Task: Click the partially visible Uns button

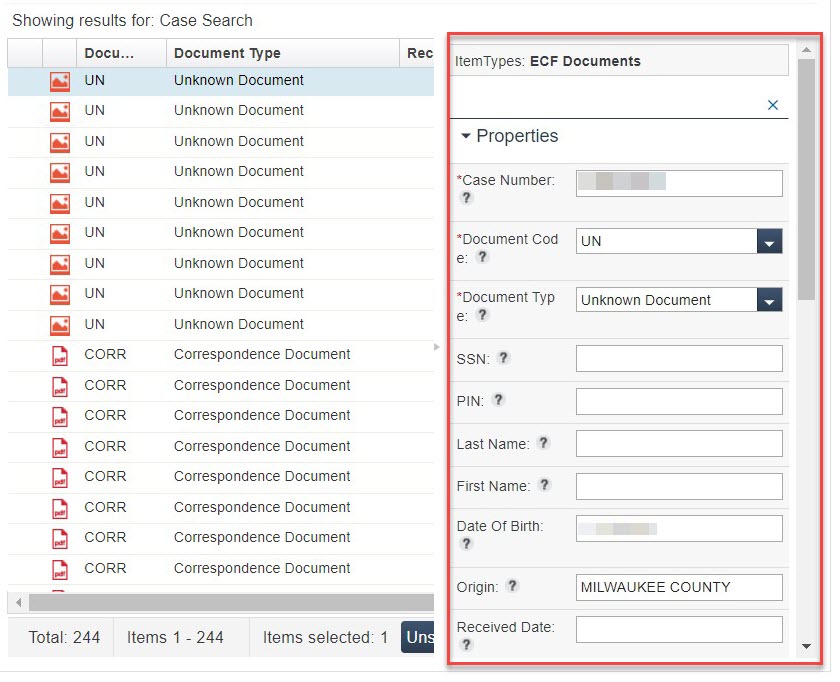Action: point(418,637)
